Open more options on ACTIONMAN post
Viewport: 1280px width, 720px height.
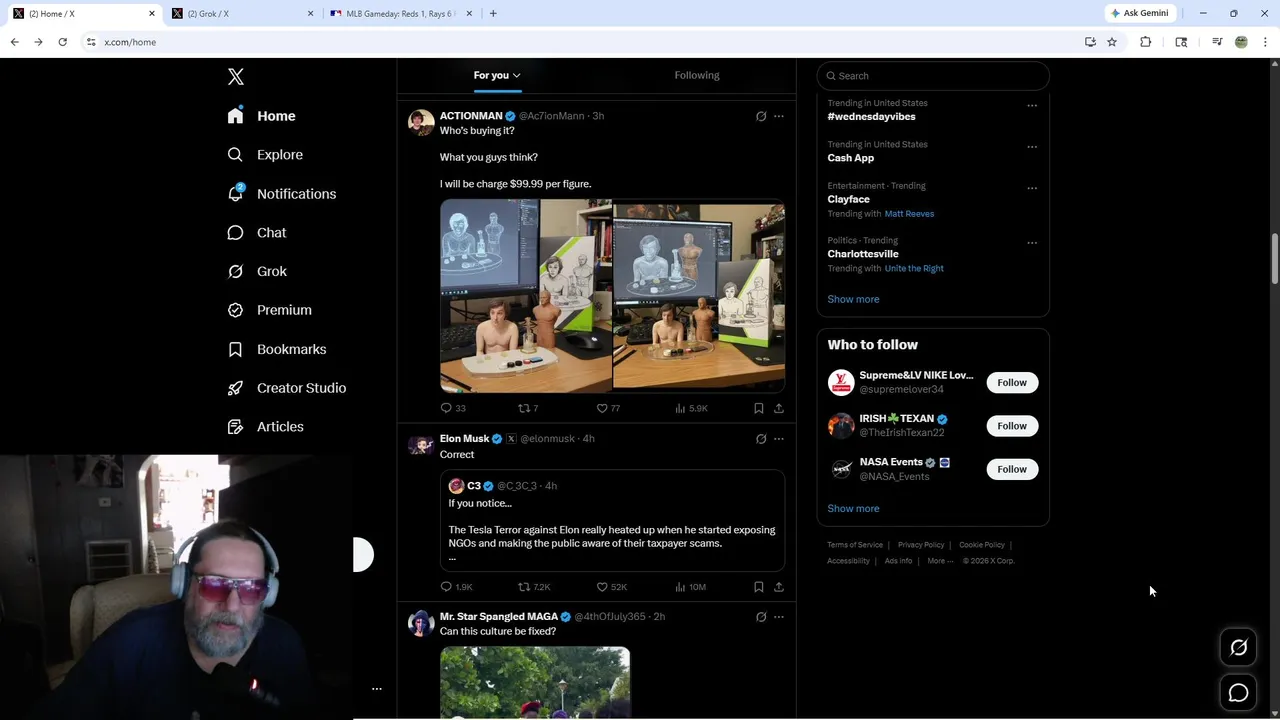[779, 116]
